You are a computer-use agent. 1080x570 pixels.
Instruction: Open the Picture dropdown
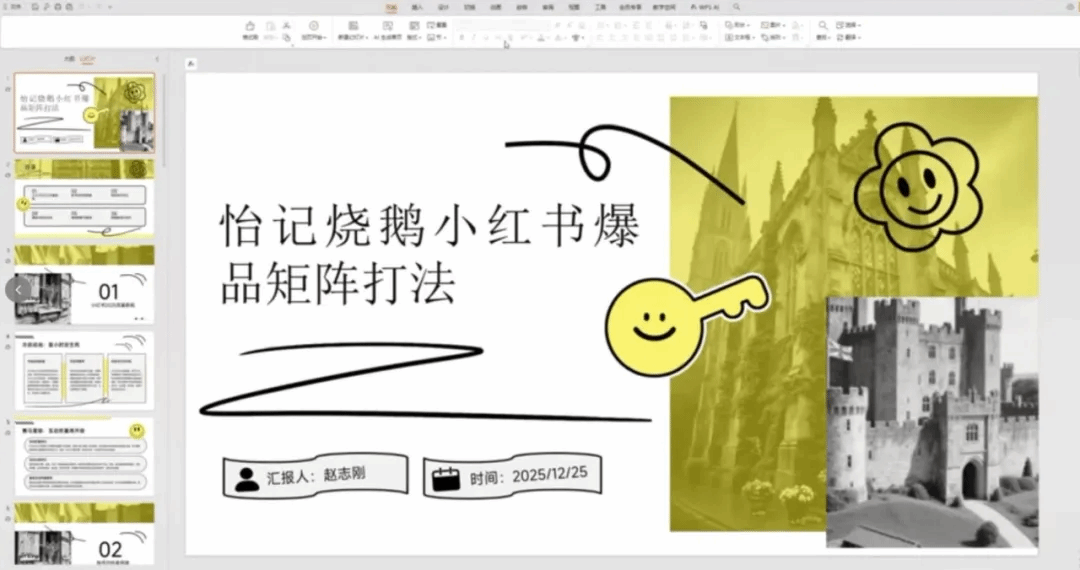point(773,25)
